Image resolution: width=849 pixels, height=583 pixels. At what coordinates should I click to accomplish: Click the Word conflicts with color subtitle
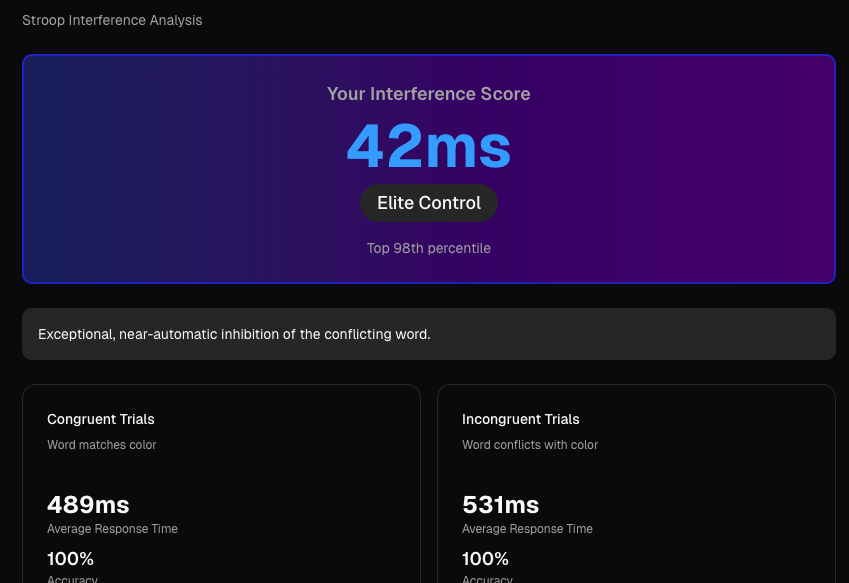(530, 445)
